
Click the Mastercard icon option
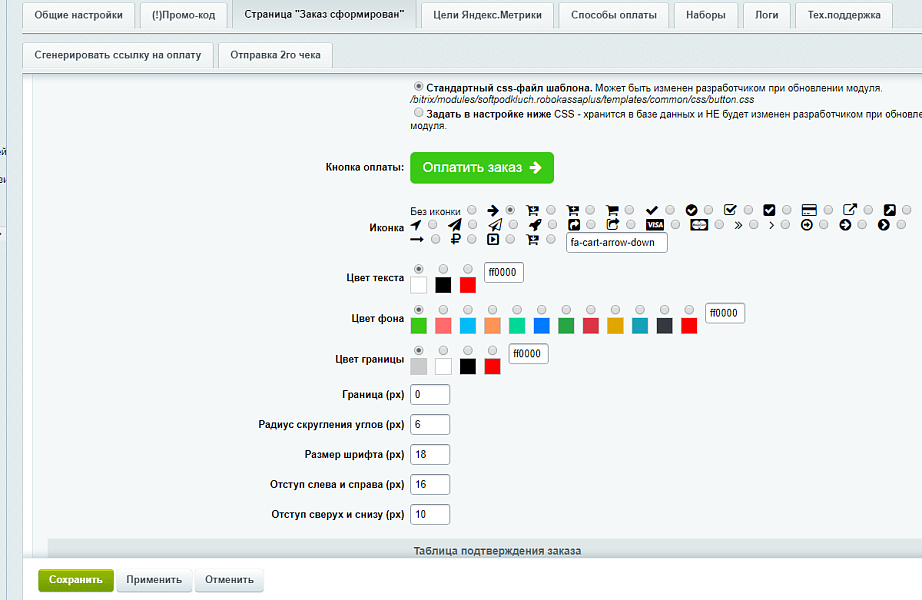tap(699, 225)
